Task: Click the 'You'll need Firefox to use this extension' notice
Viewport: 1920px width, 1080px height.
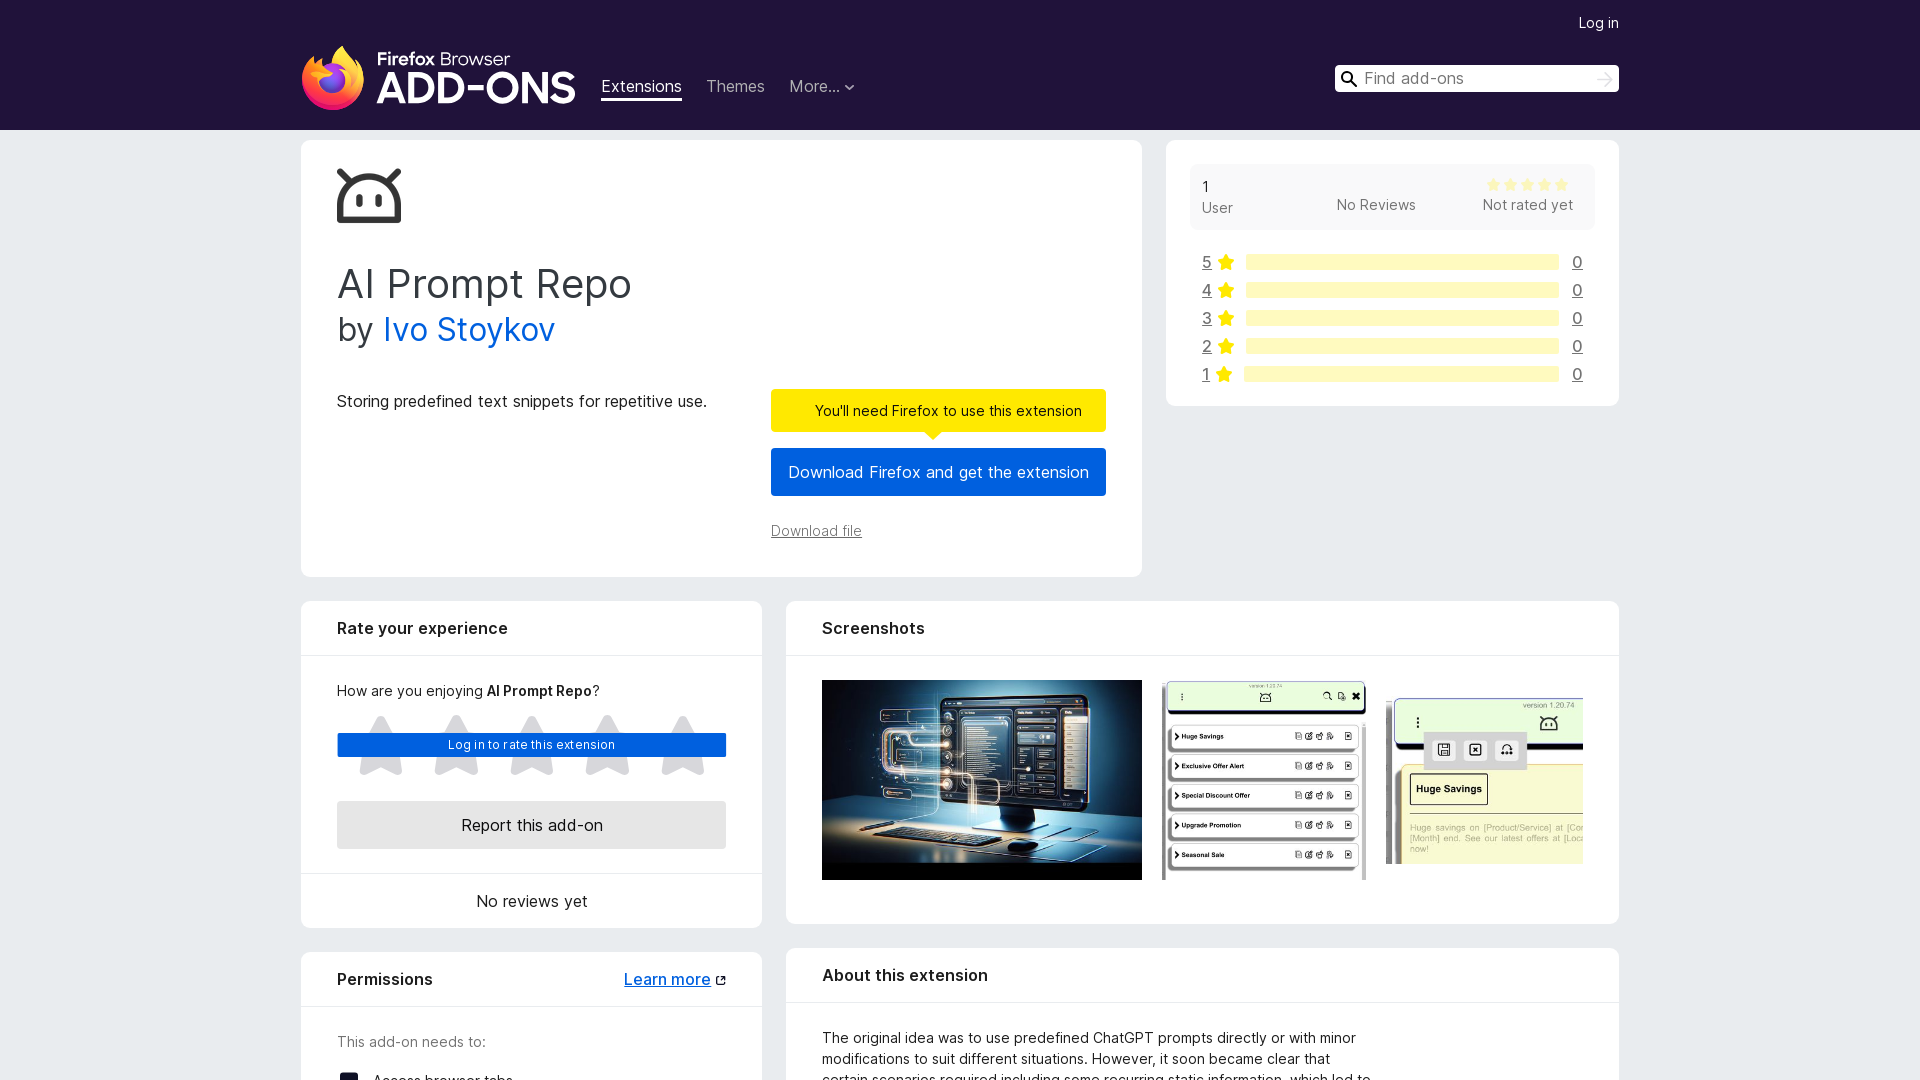Action: click(938, 411)
